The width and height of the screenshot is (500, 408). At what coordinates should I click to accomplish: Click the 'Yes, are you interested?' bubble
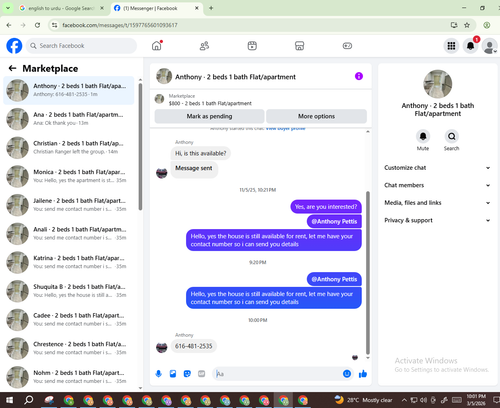coord(326,207)
